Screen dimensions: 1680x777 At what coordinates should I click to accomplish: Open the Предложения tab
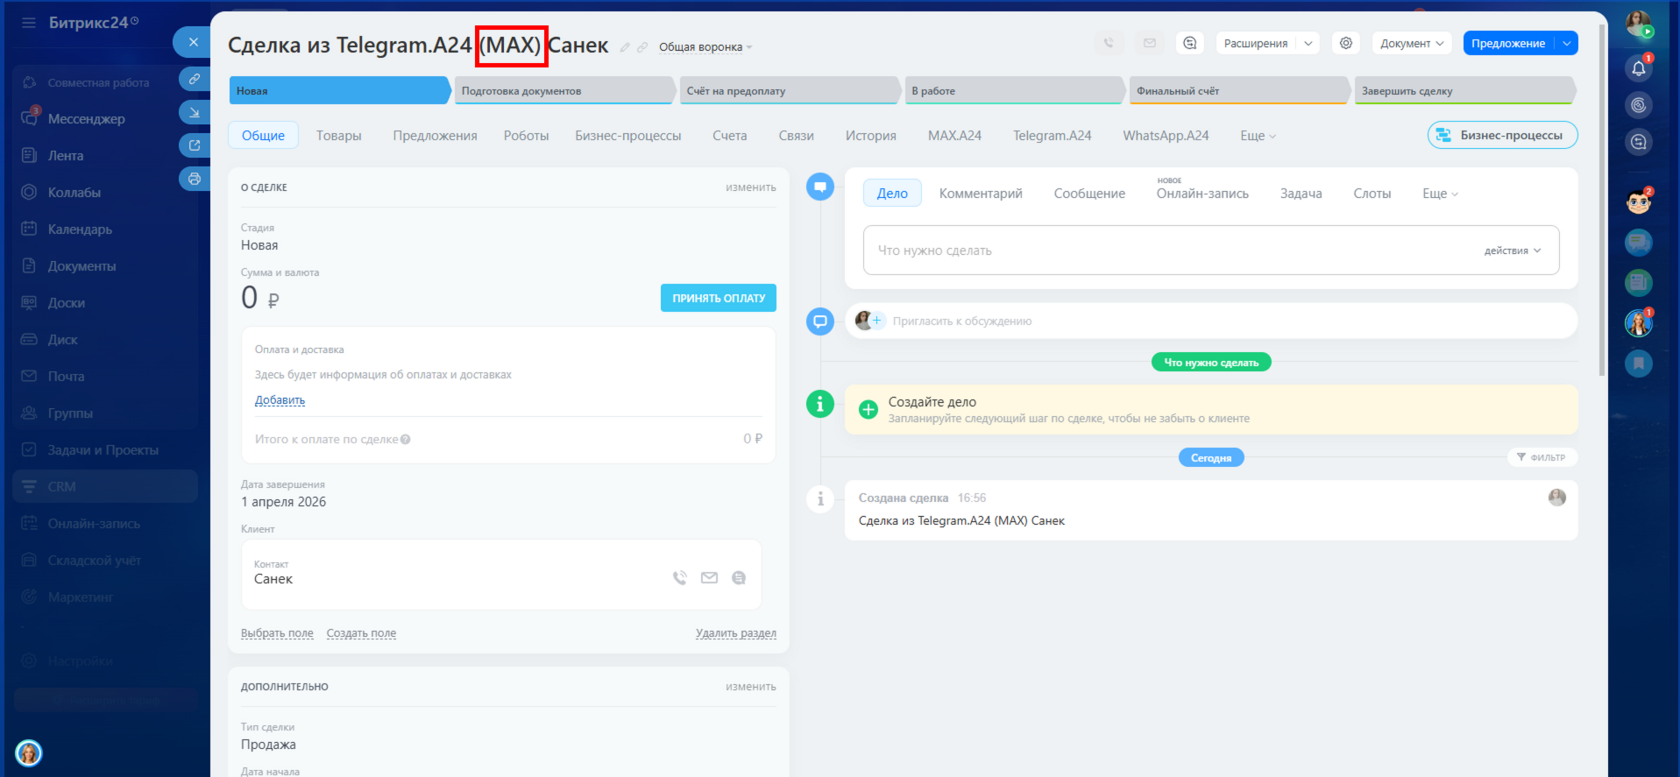point(435,136)
